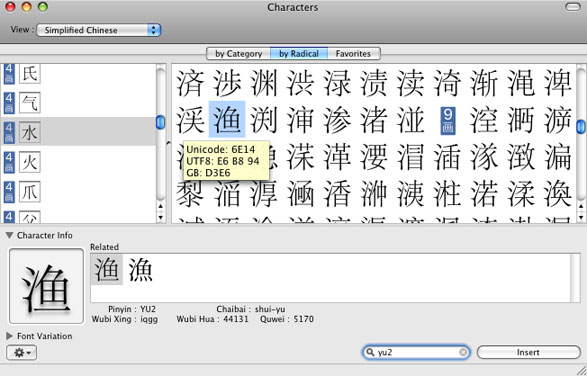The width and height of the screenshot is (587, 376).
Task: Select the by Radical tab
Action: pyautogui.click(x=299, y=54)
